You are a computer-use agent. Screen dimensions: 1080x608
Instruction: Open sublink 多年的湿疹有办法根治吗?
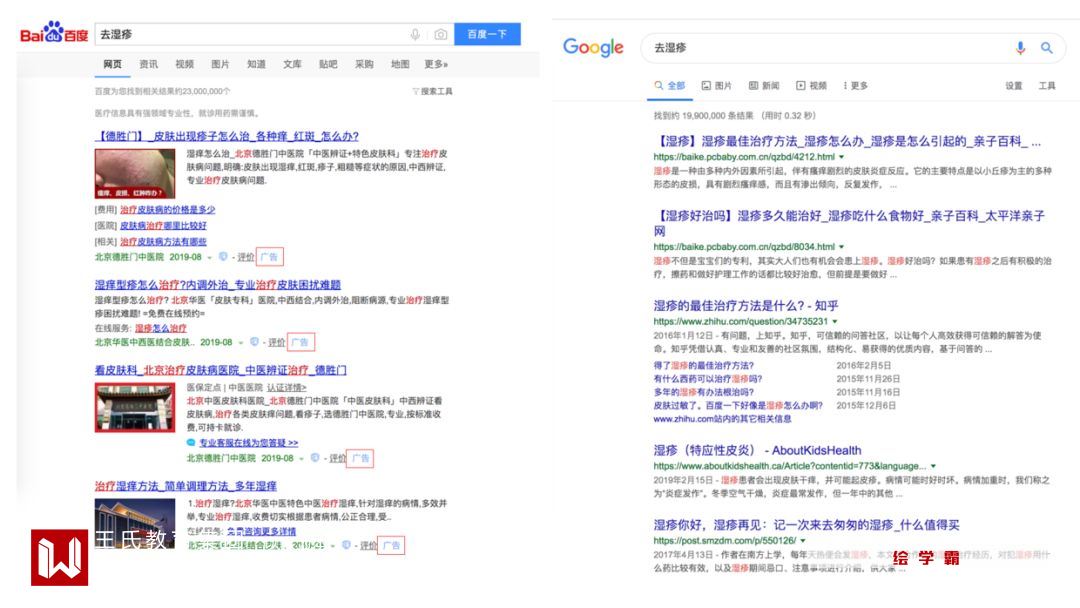point(703,392)
